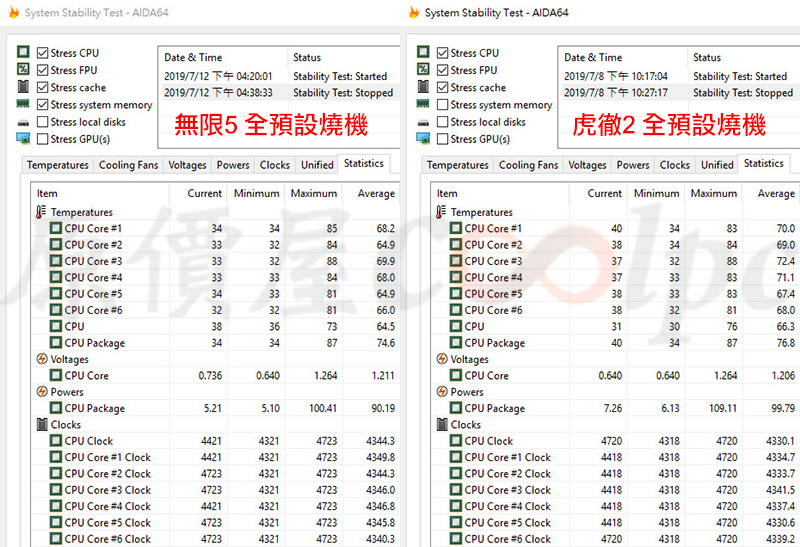Uncheck Stress CPU in left window

click(x=42, y=53)
